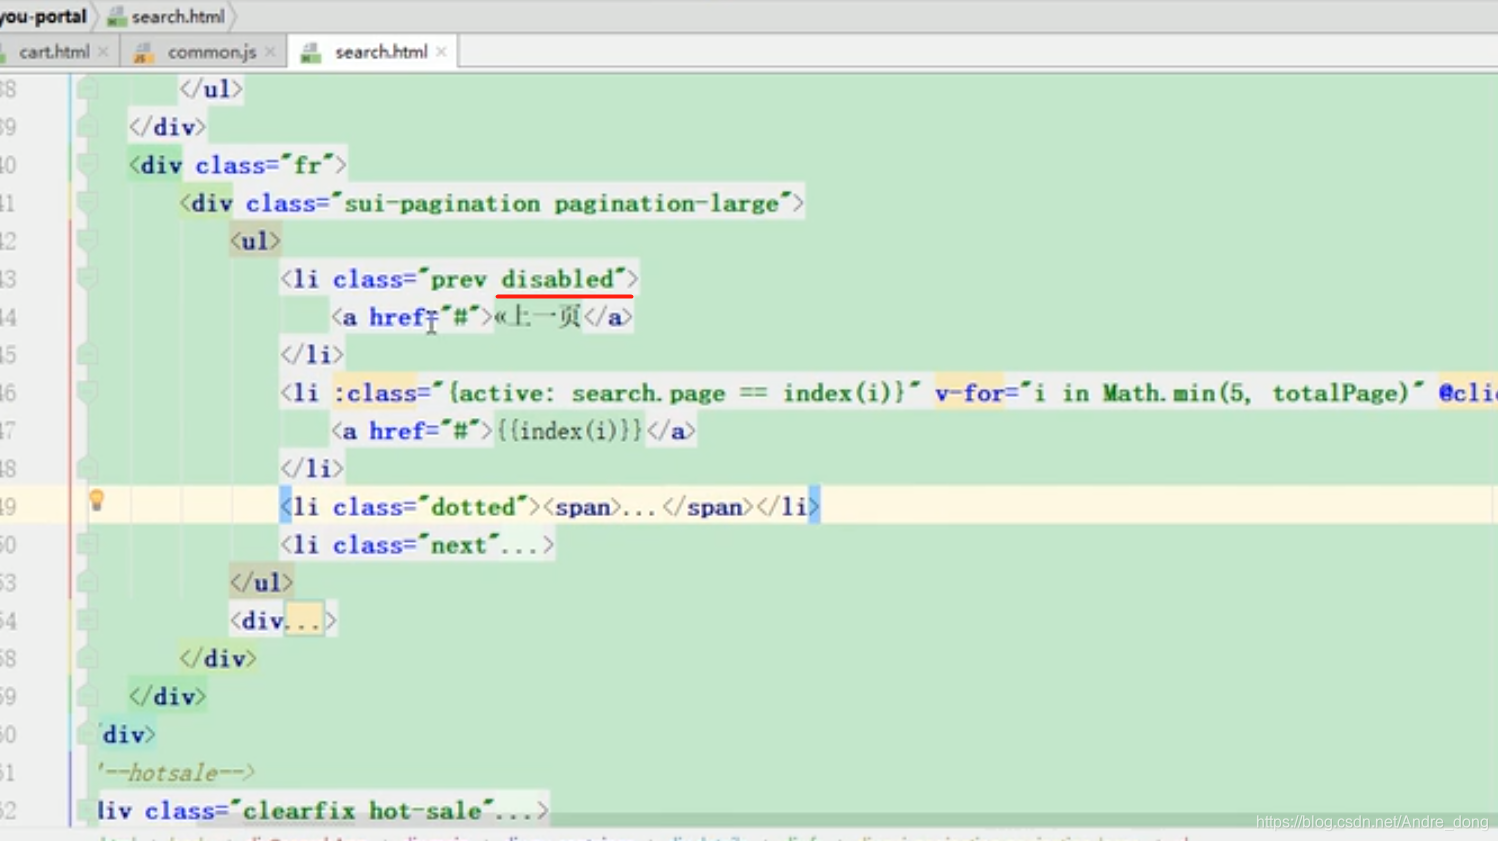Click the dotted class name in the code
The image size is (1498, 841).
pyautogui.click(x=472, y=507)
